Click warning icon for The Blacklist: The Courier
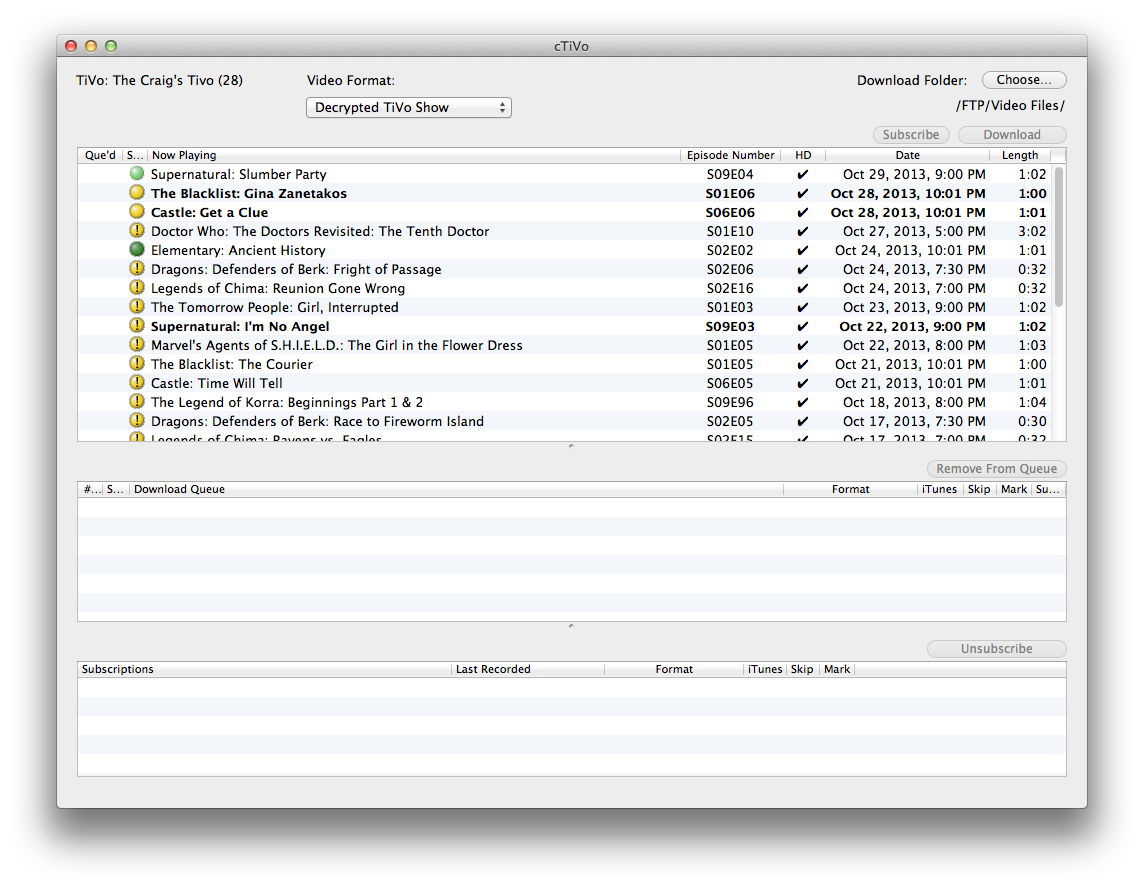 point(136,363)
